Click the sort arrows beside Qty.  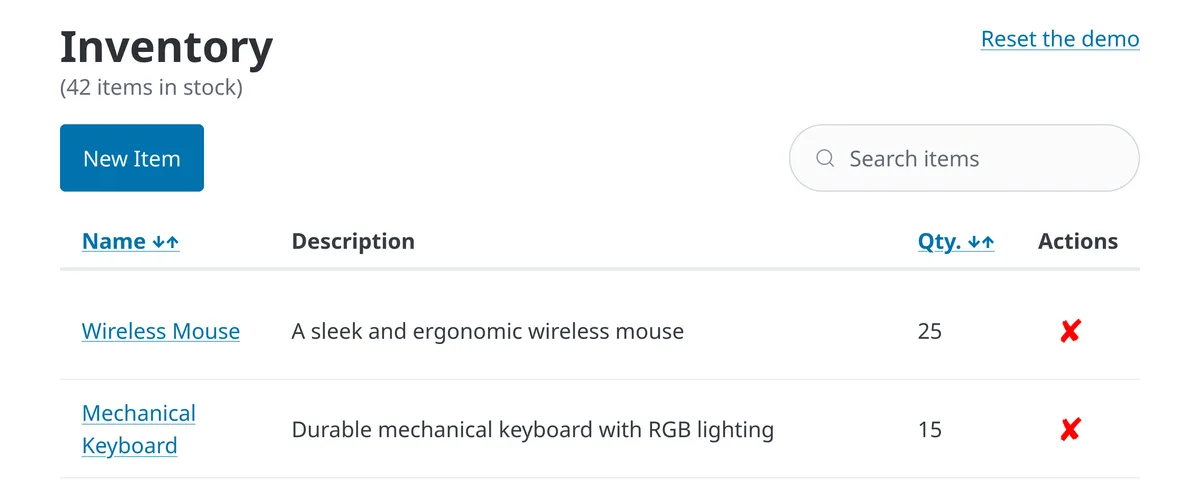click(981, 242)
